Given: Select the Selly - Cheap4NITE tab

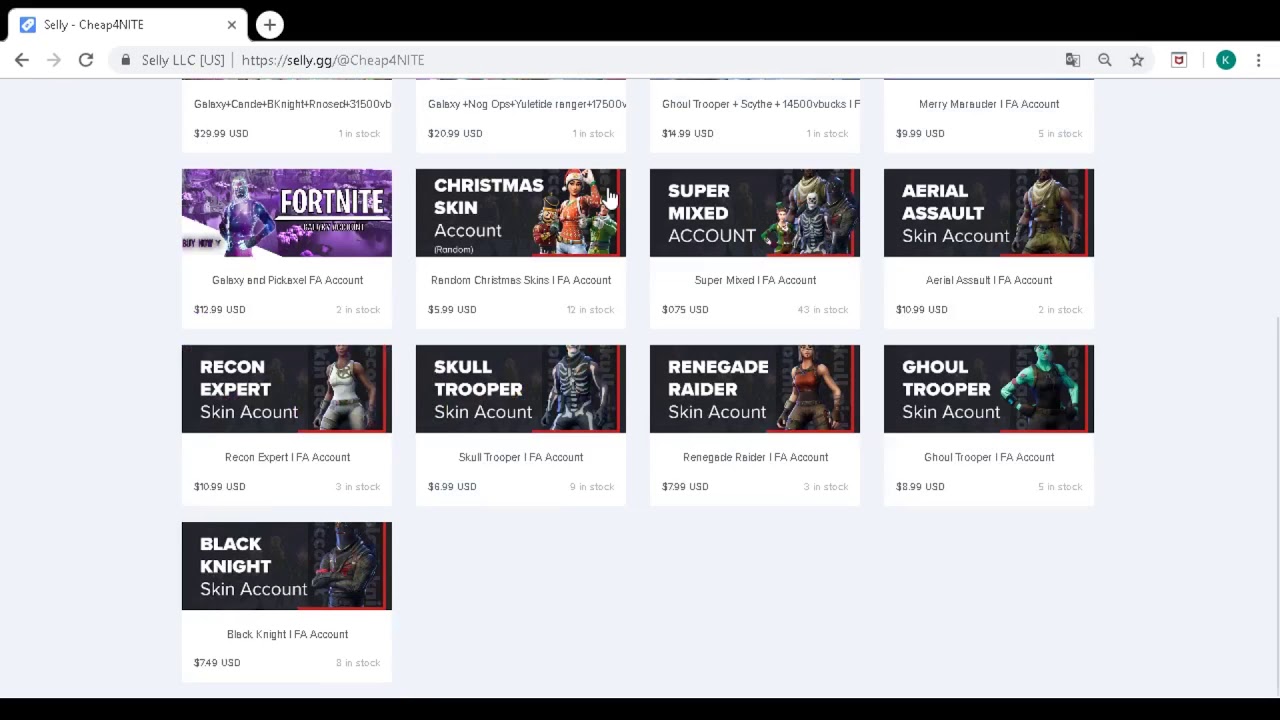Looking at the screenshot, I should (x=130, y=24).
